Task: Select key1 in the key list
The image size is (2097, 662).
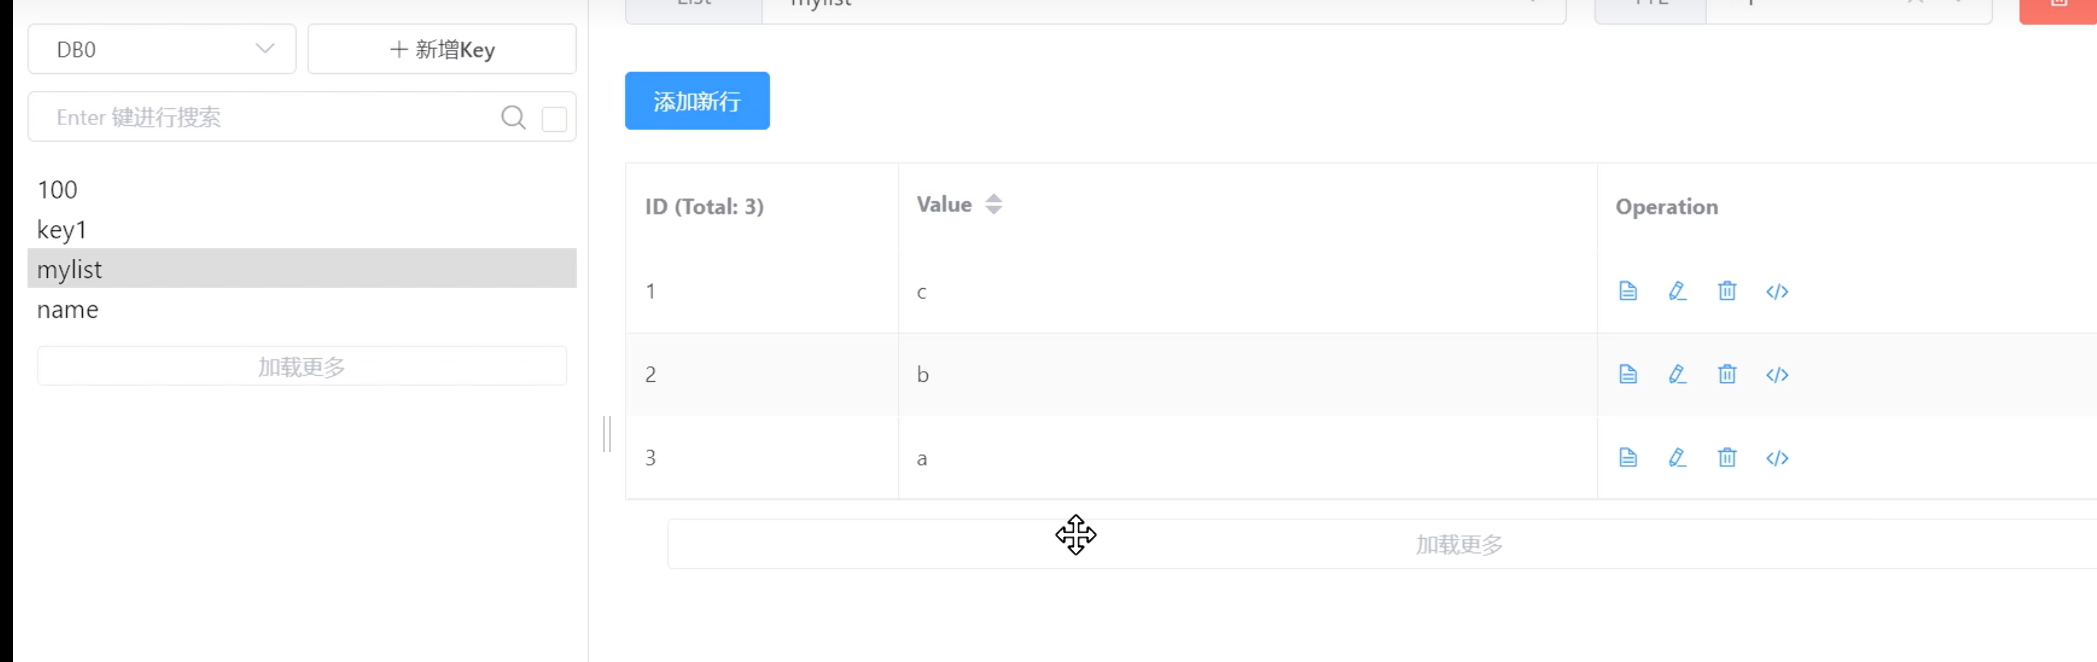Action: tap(62, 230)
